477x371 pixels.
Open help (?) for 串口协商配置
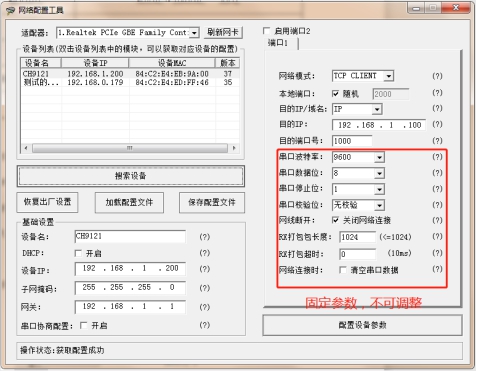[205, 325]
